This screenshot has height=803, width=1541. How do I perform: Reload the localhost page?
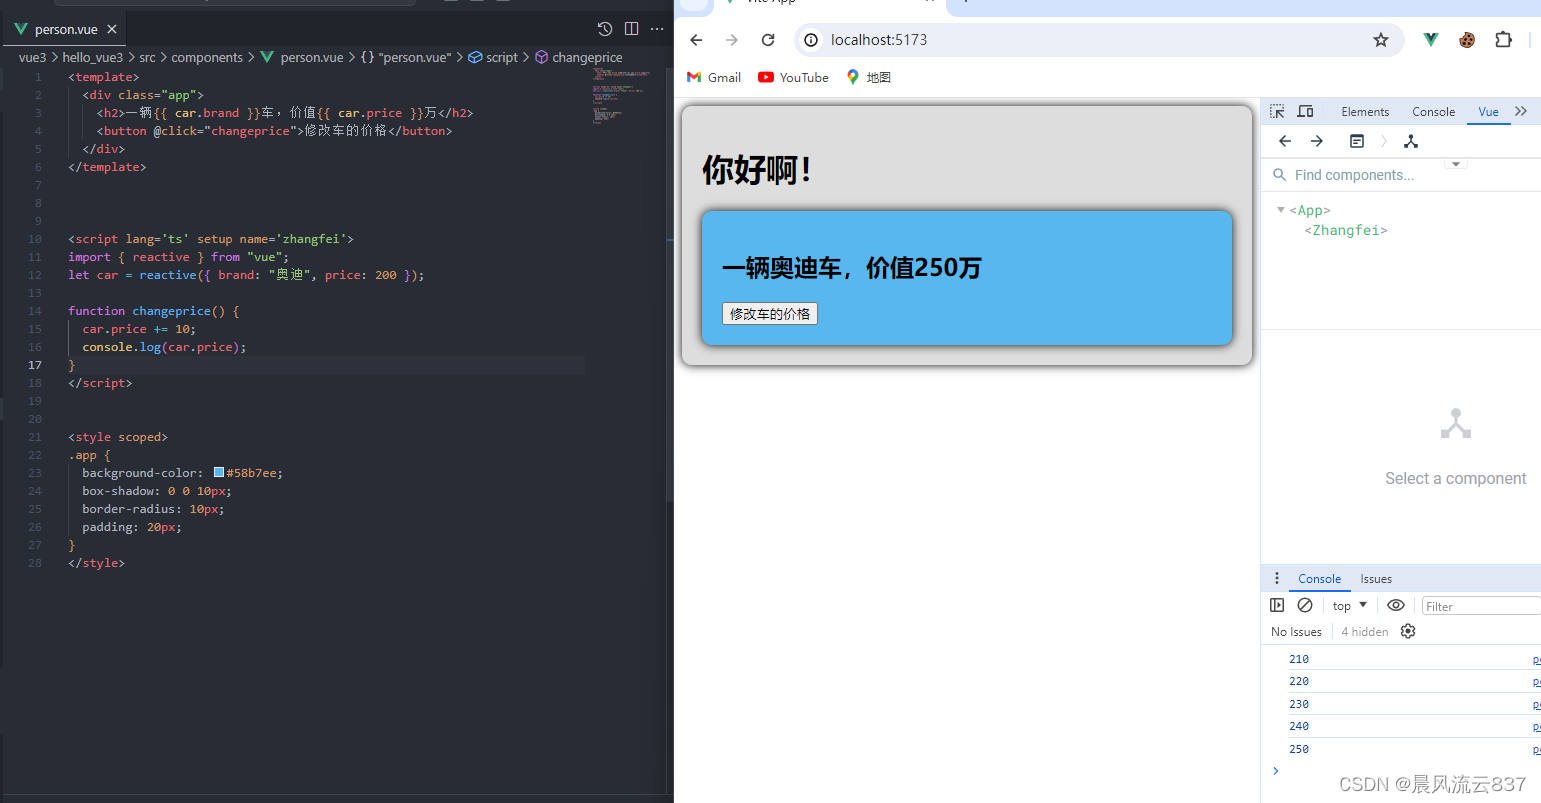coord(768,40)
